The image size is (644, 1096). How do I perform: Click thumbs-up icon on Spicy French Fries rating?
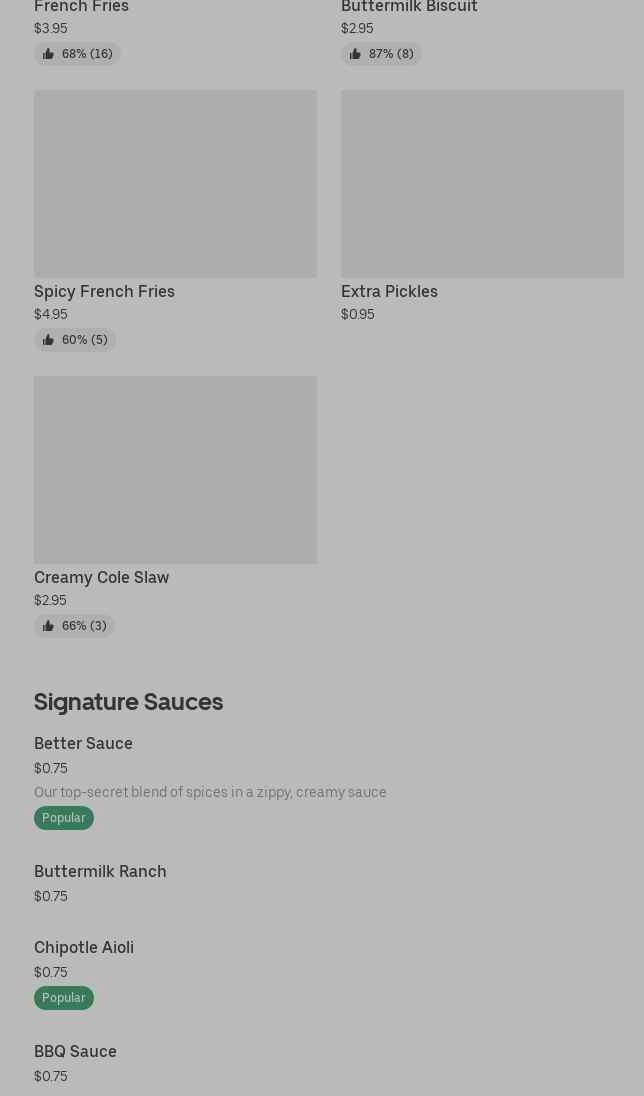click(x=48, y=340)
